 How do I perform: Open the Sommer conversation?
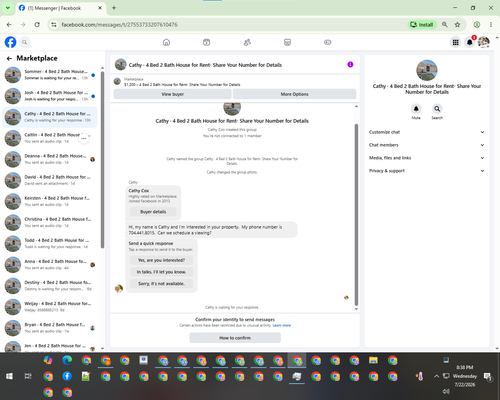point(50,75)
